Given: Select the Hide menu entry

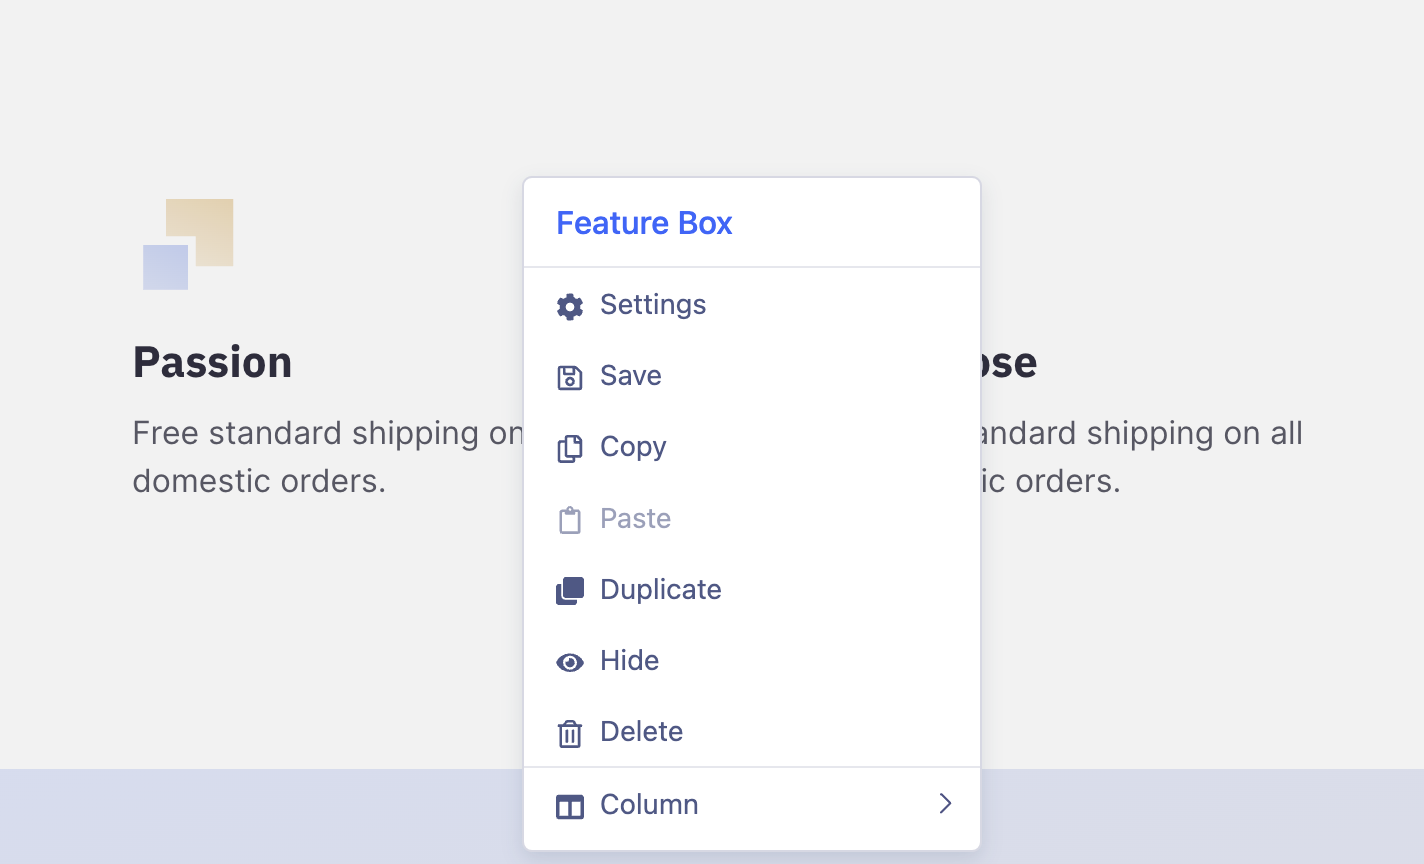Looking at the screenshot, I should (630, 661).
